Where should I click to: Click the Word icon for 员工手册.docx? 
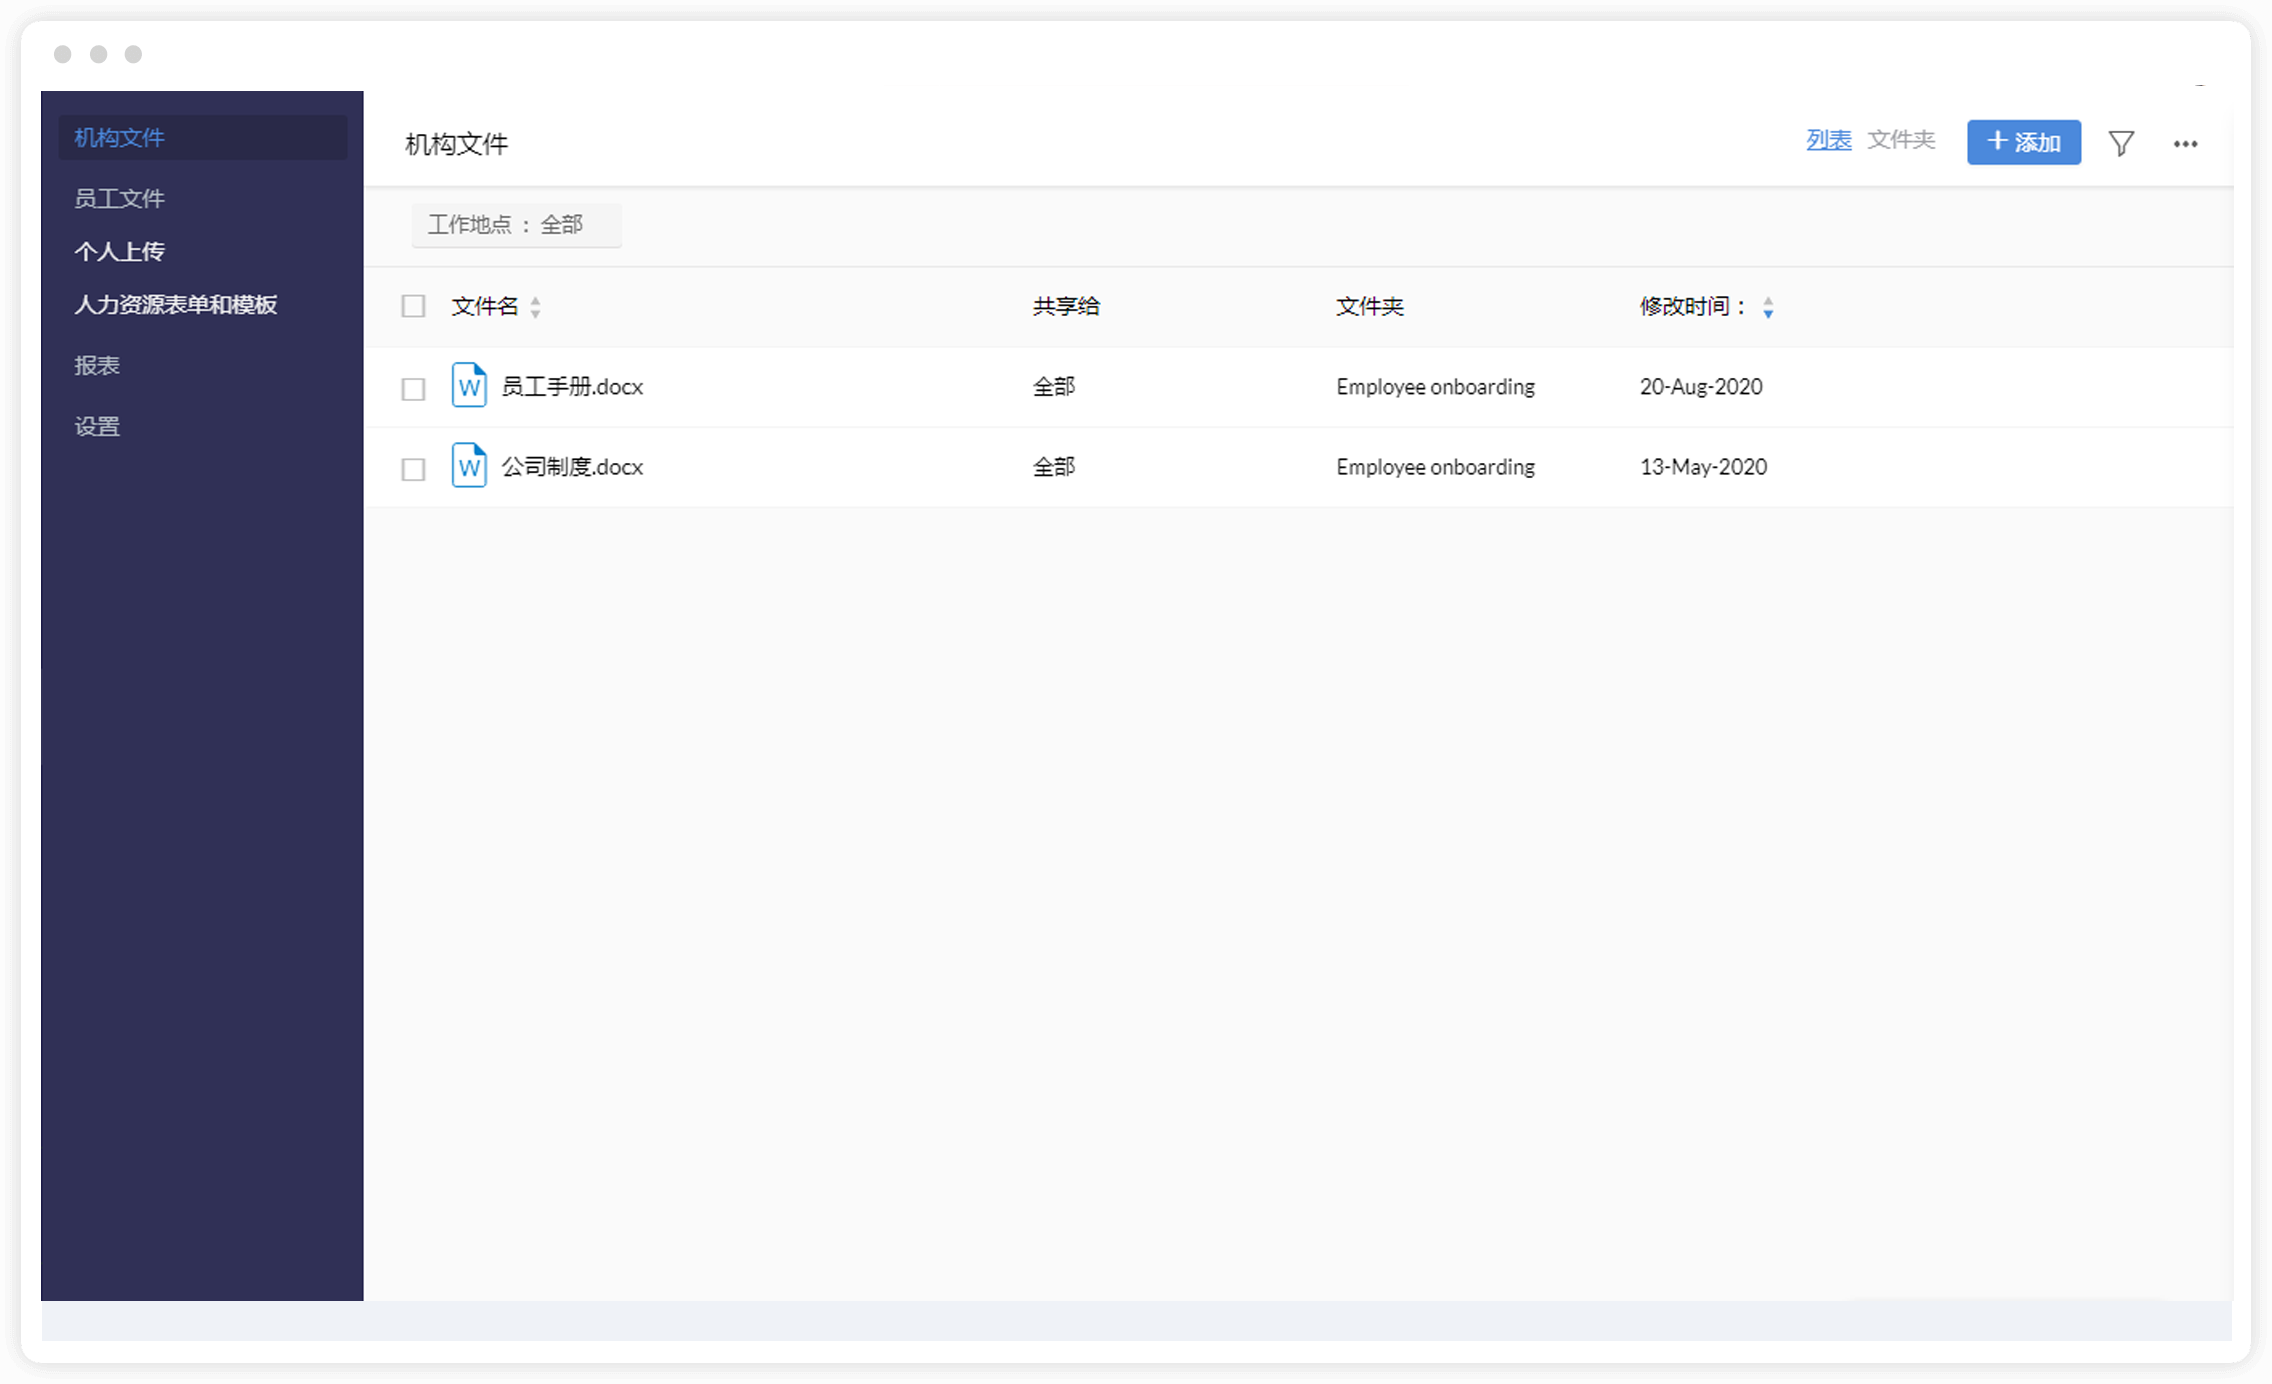[469, 386]
